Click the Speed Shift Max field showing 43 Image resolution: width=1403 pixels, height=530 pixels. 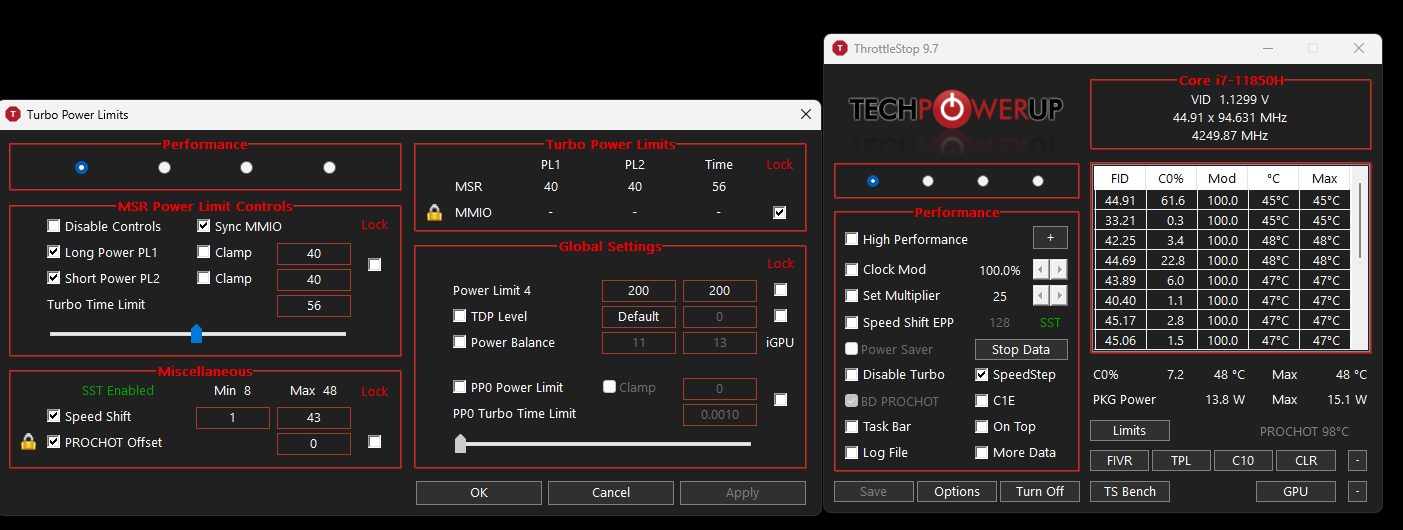pyautogui.click(x=314, y=417)
